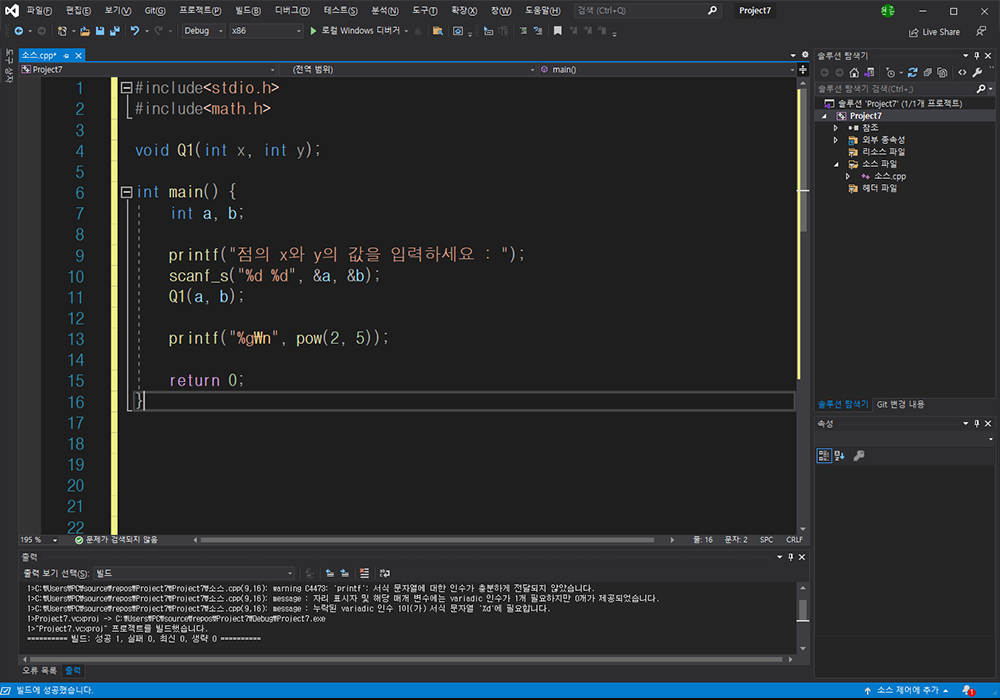Go to next message in output panel
This screenshot has height=700, width=1000.
tap(344, 573)
